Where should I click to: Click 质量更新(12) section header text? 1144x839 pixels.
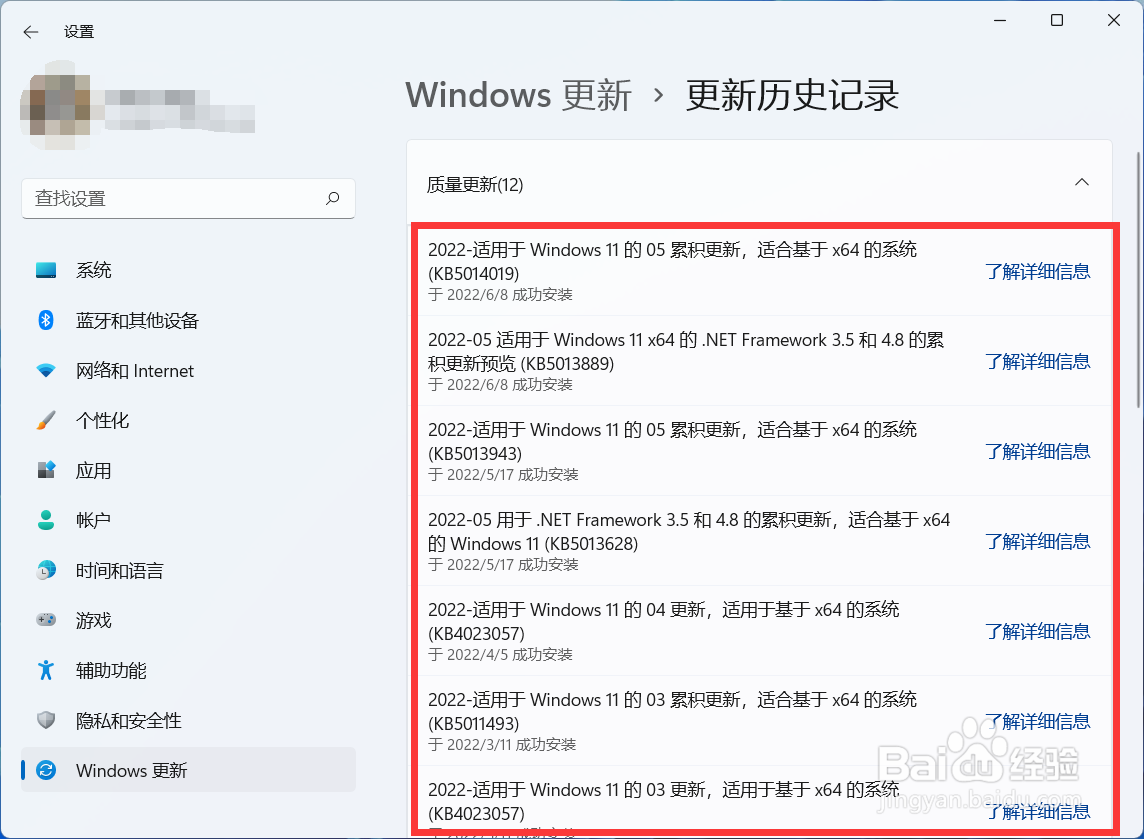pyautogui.click(x=475, y=185)
